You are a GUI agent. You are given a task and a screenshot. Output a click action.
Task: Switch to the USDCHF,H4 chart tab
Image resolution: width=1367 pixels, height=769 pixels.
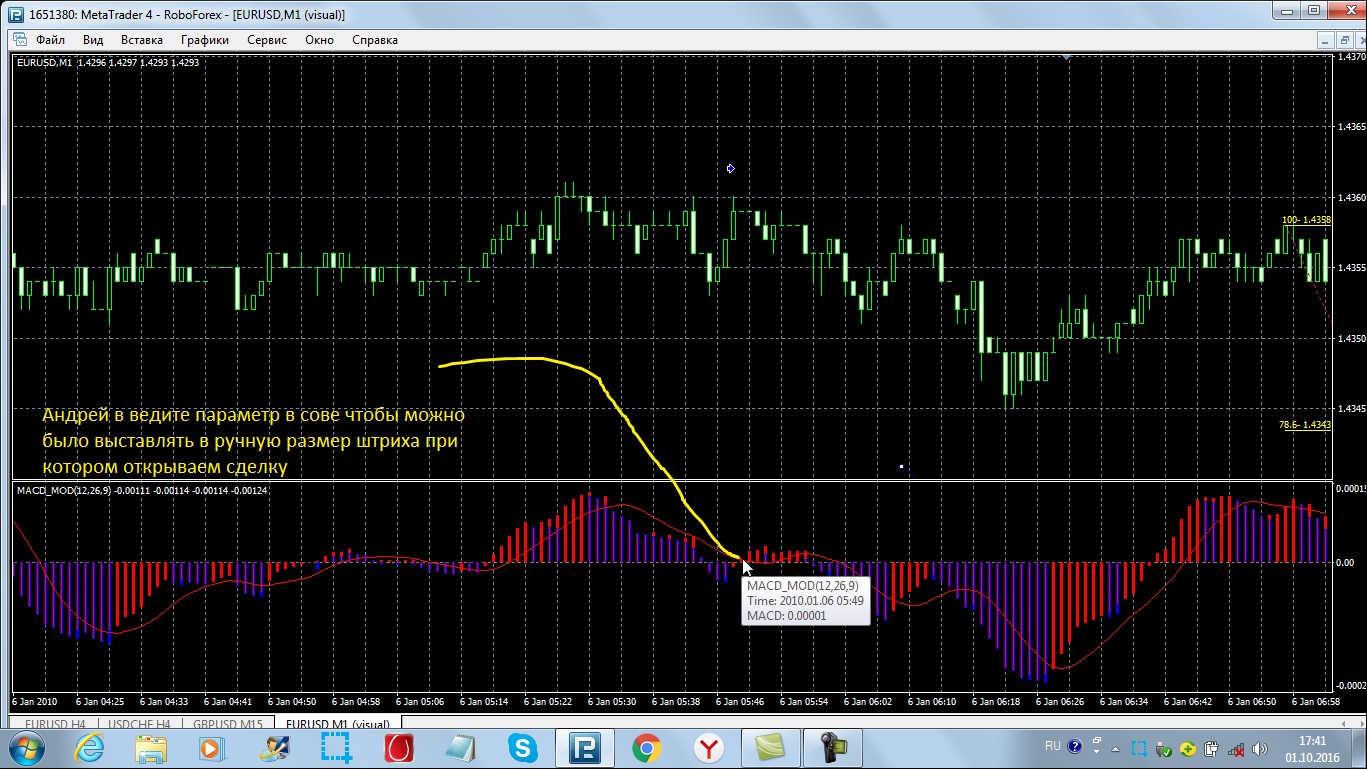(139, 723)
